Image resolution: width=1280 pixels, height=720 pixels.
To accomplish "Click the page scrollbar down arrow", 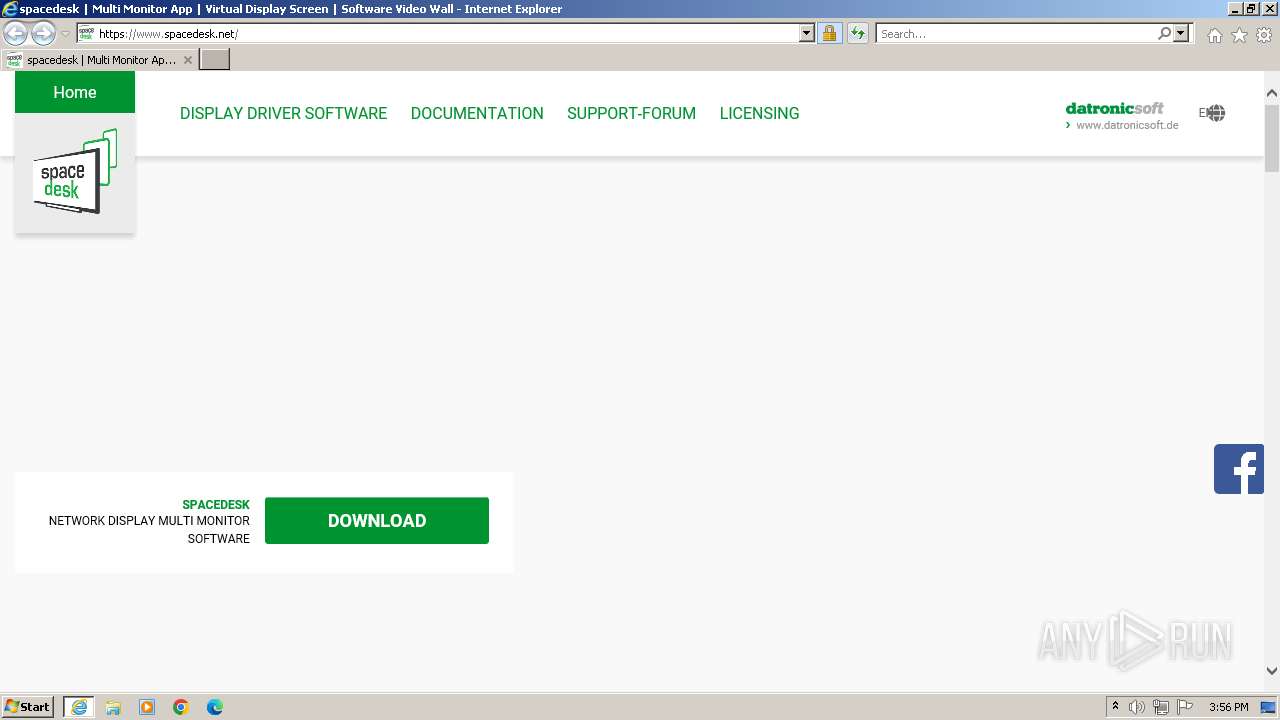I will [x=1272, y=671].
